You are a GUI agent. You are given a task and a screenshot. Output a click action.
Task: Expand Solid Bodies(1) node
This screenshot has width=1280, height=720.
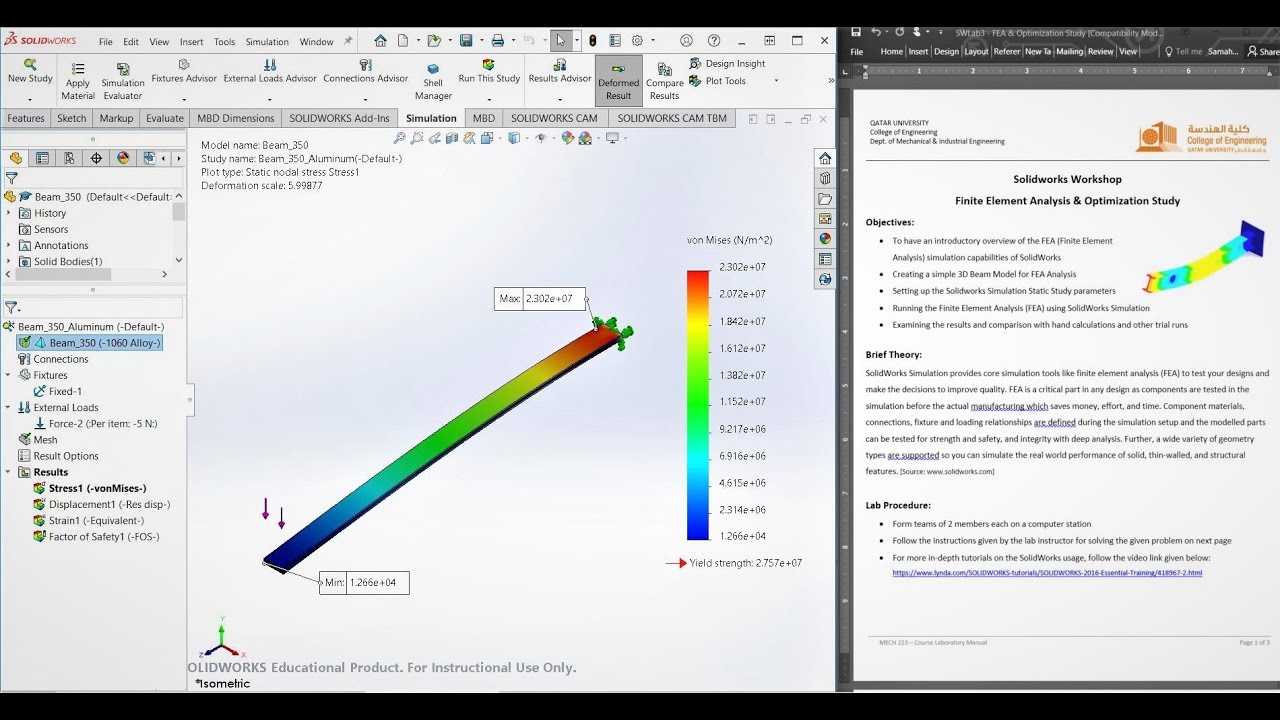coord(9,261)
